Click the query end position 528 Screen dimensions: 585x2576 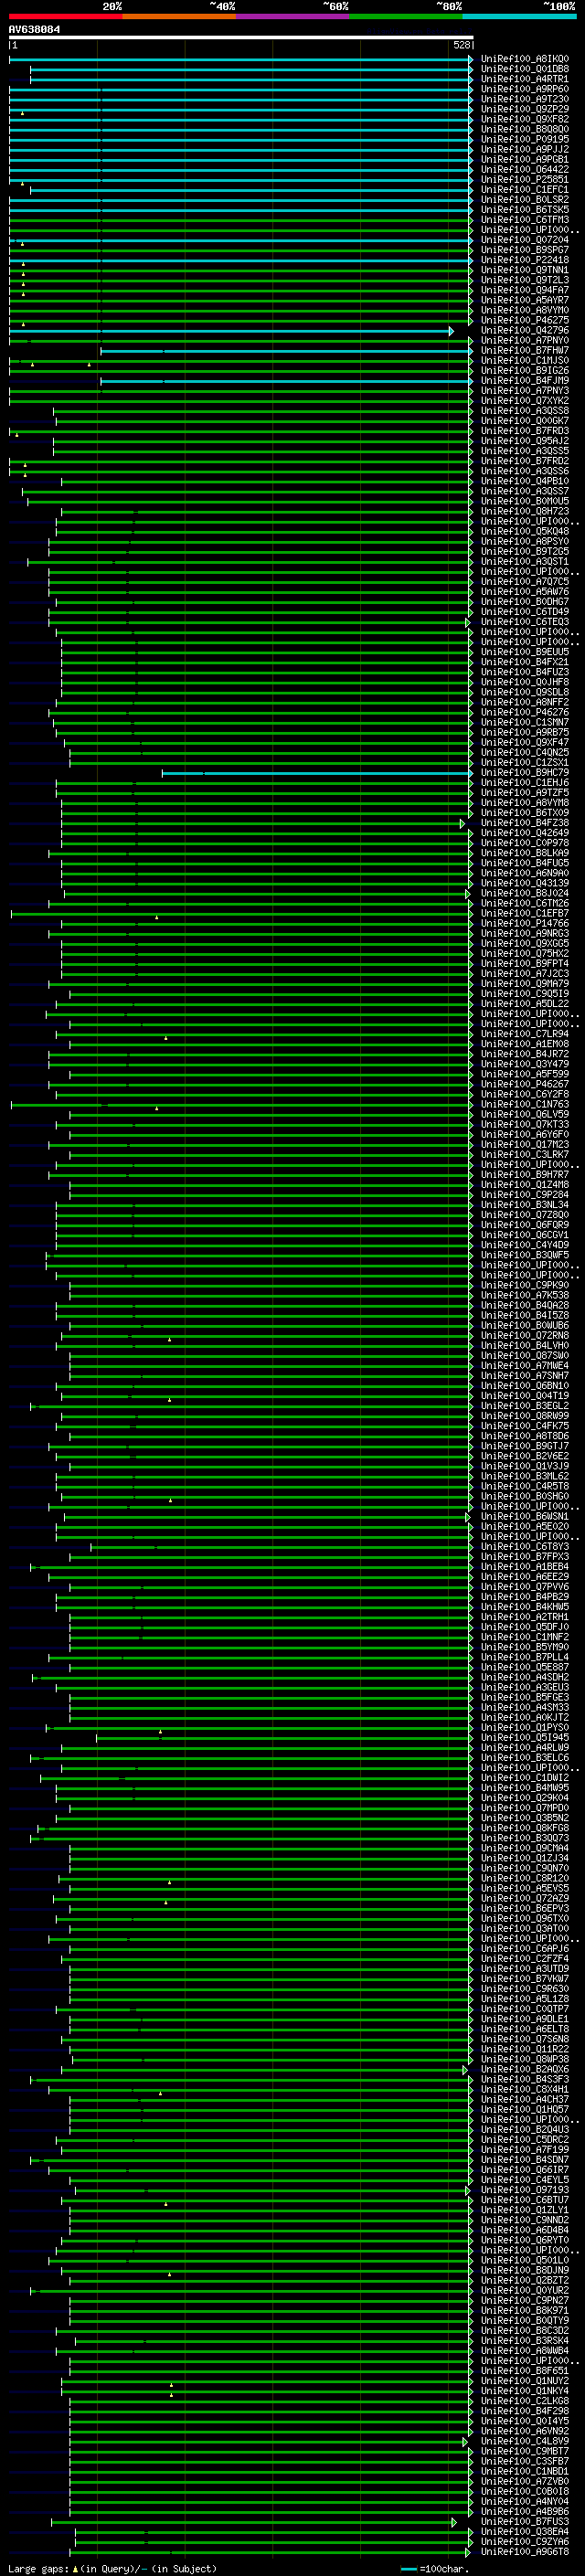pyautogui.click(x=461, y=45)
